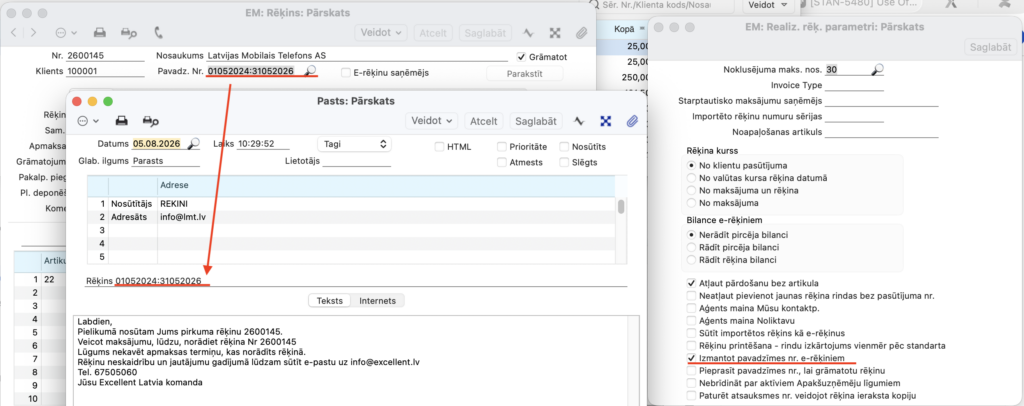
Task: Select No klientu pasūtījuma radio button
Action: (692, 165)
